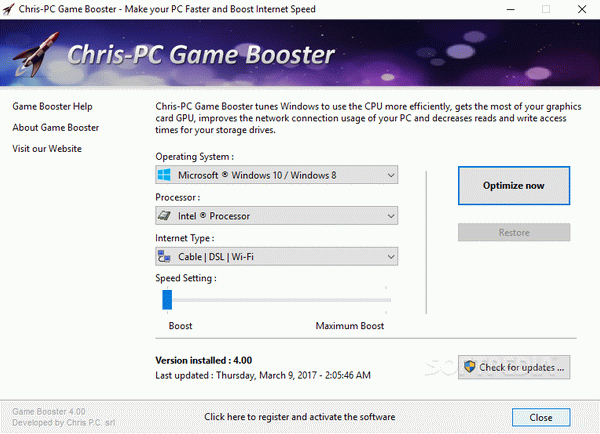This screenshot has height=434, width=600.
Task: Click the Maximum Boost label
Action: (349, 326)
